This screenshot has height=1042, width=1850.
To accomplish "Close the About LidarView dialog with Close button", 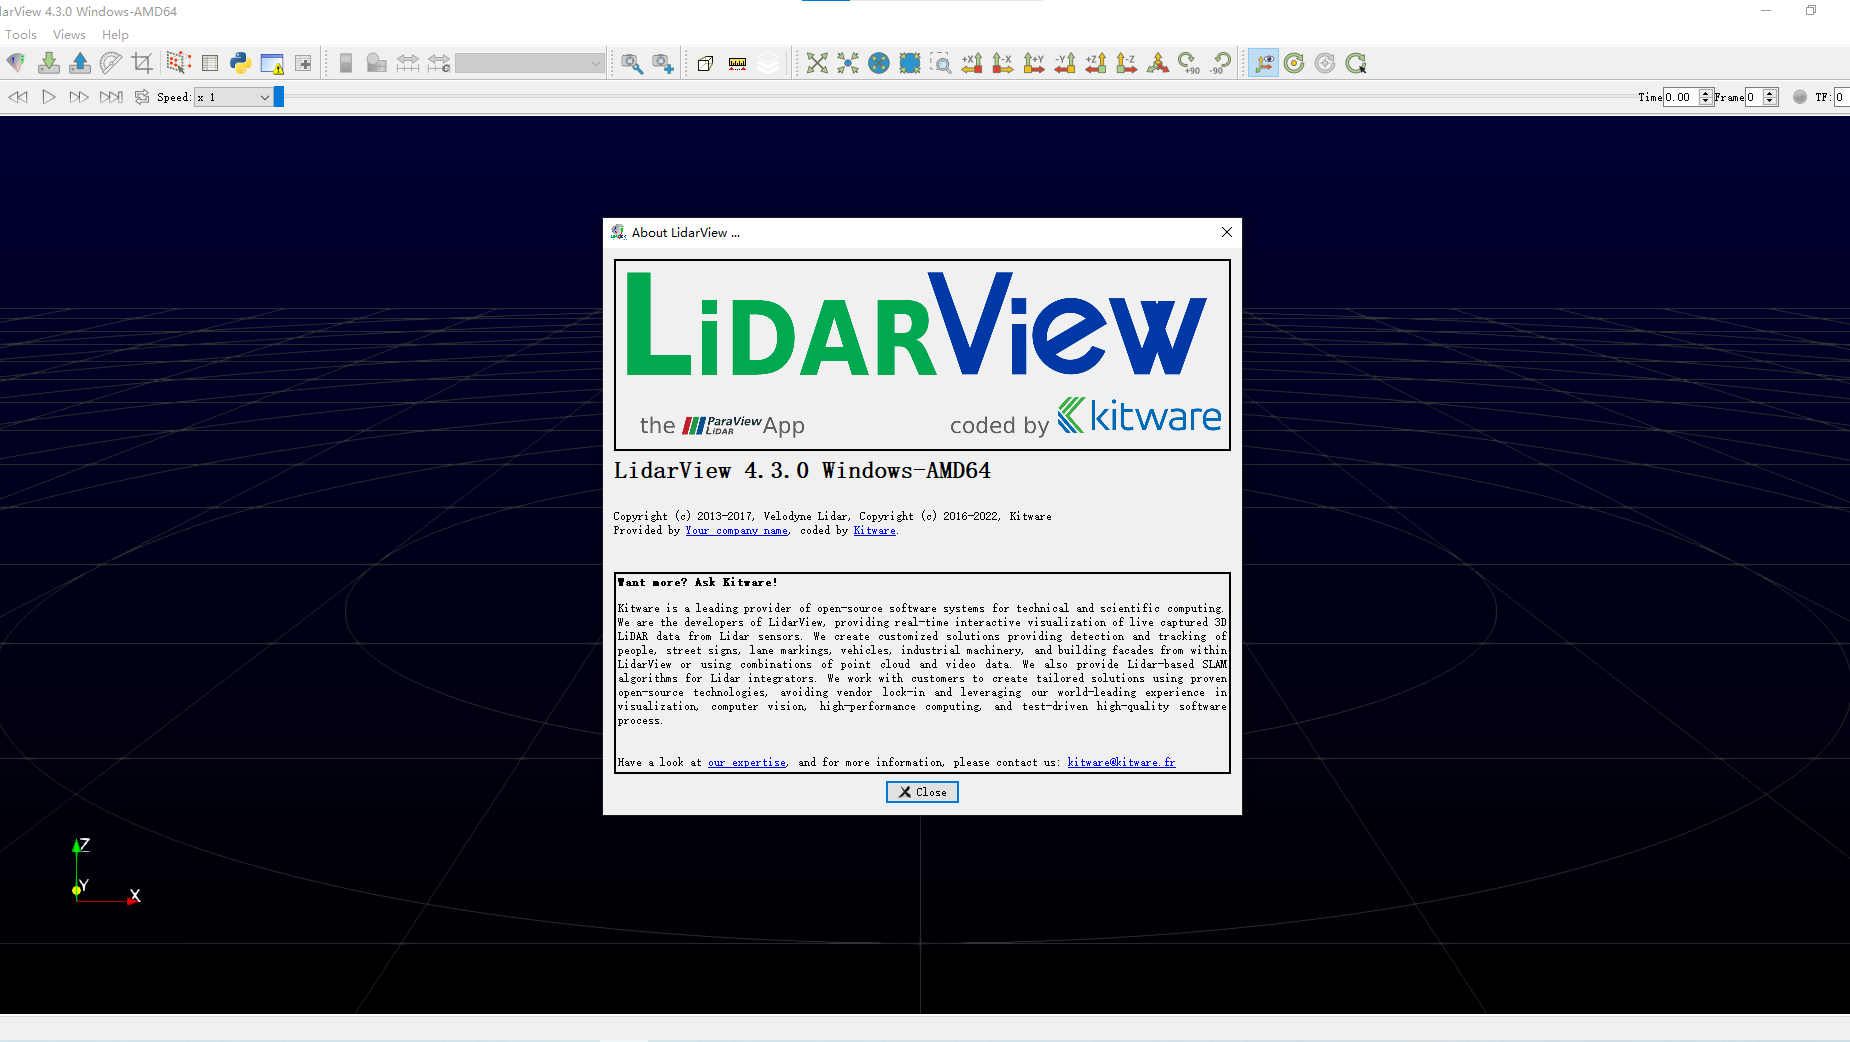I will [x=922, y=792].
